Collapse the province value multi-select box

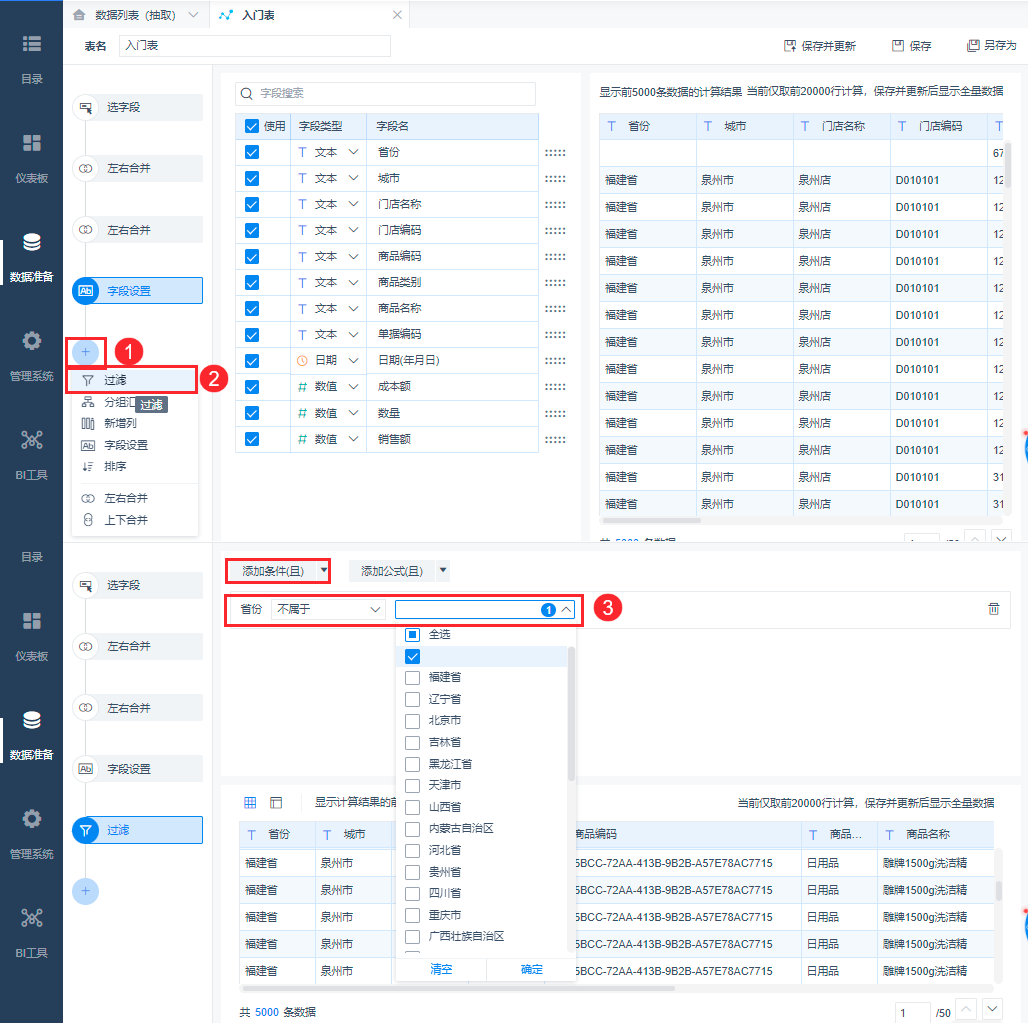[x=566, y=610]
